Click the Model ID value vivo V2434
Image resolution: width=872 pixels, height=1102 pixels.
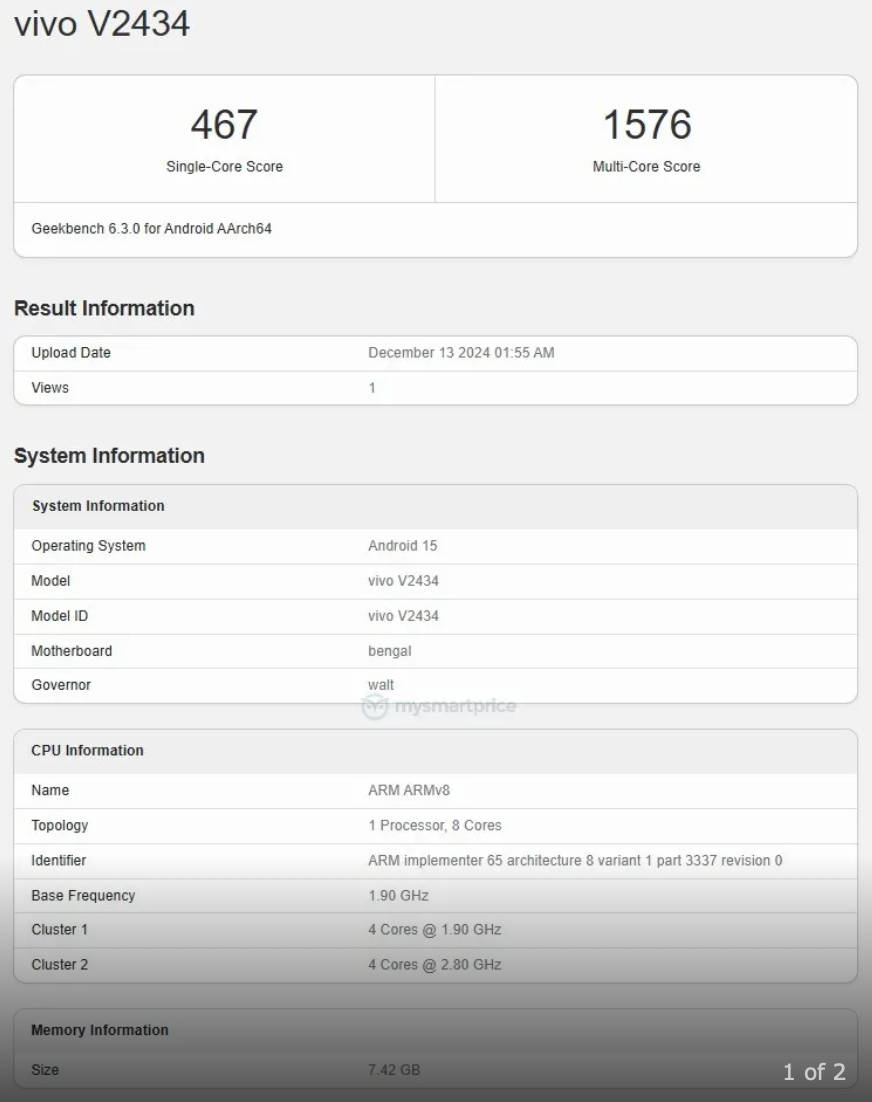403,616
